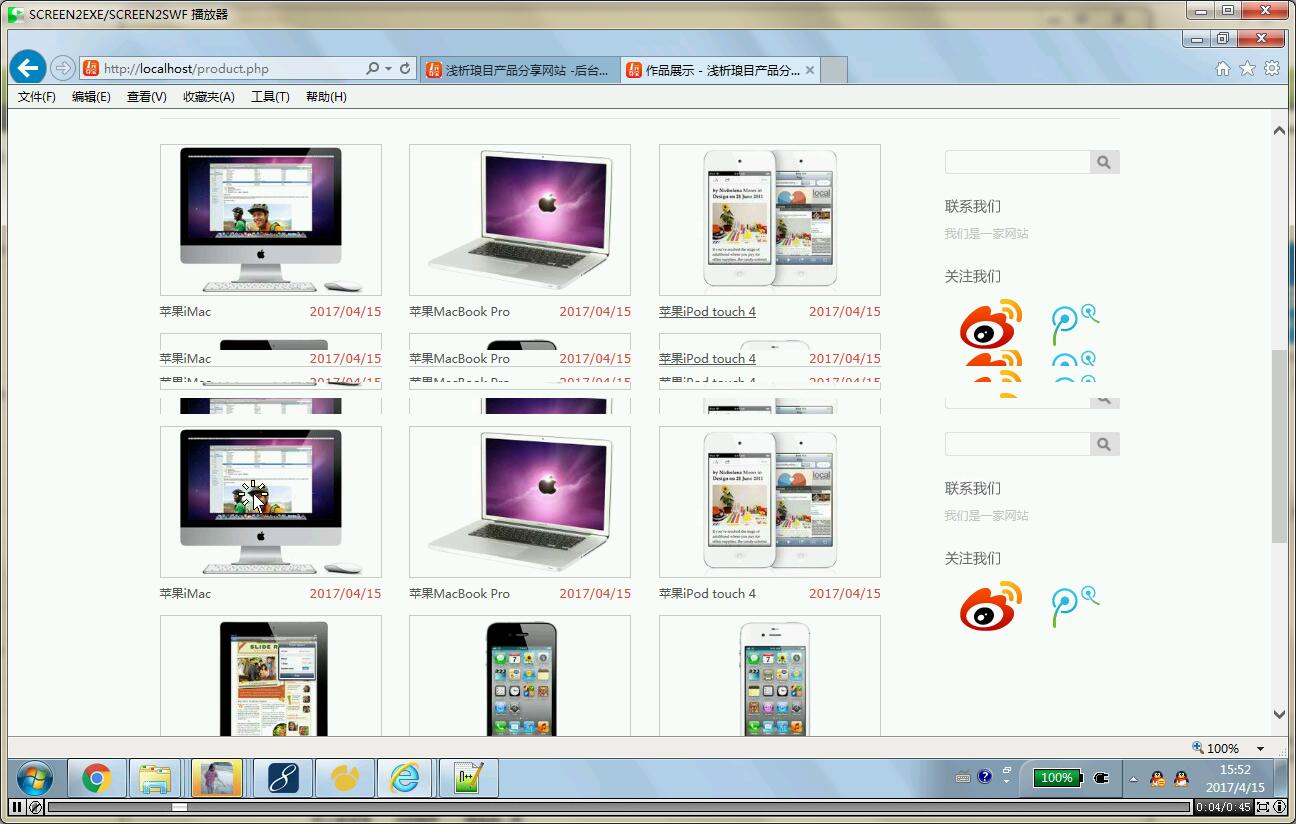The image size is (1296, 824).
Task: Click the lower sidebar search magnifier button
Action: pos(1104,444)
